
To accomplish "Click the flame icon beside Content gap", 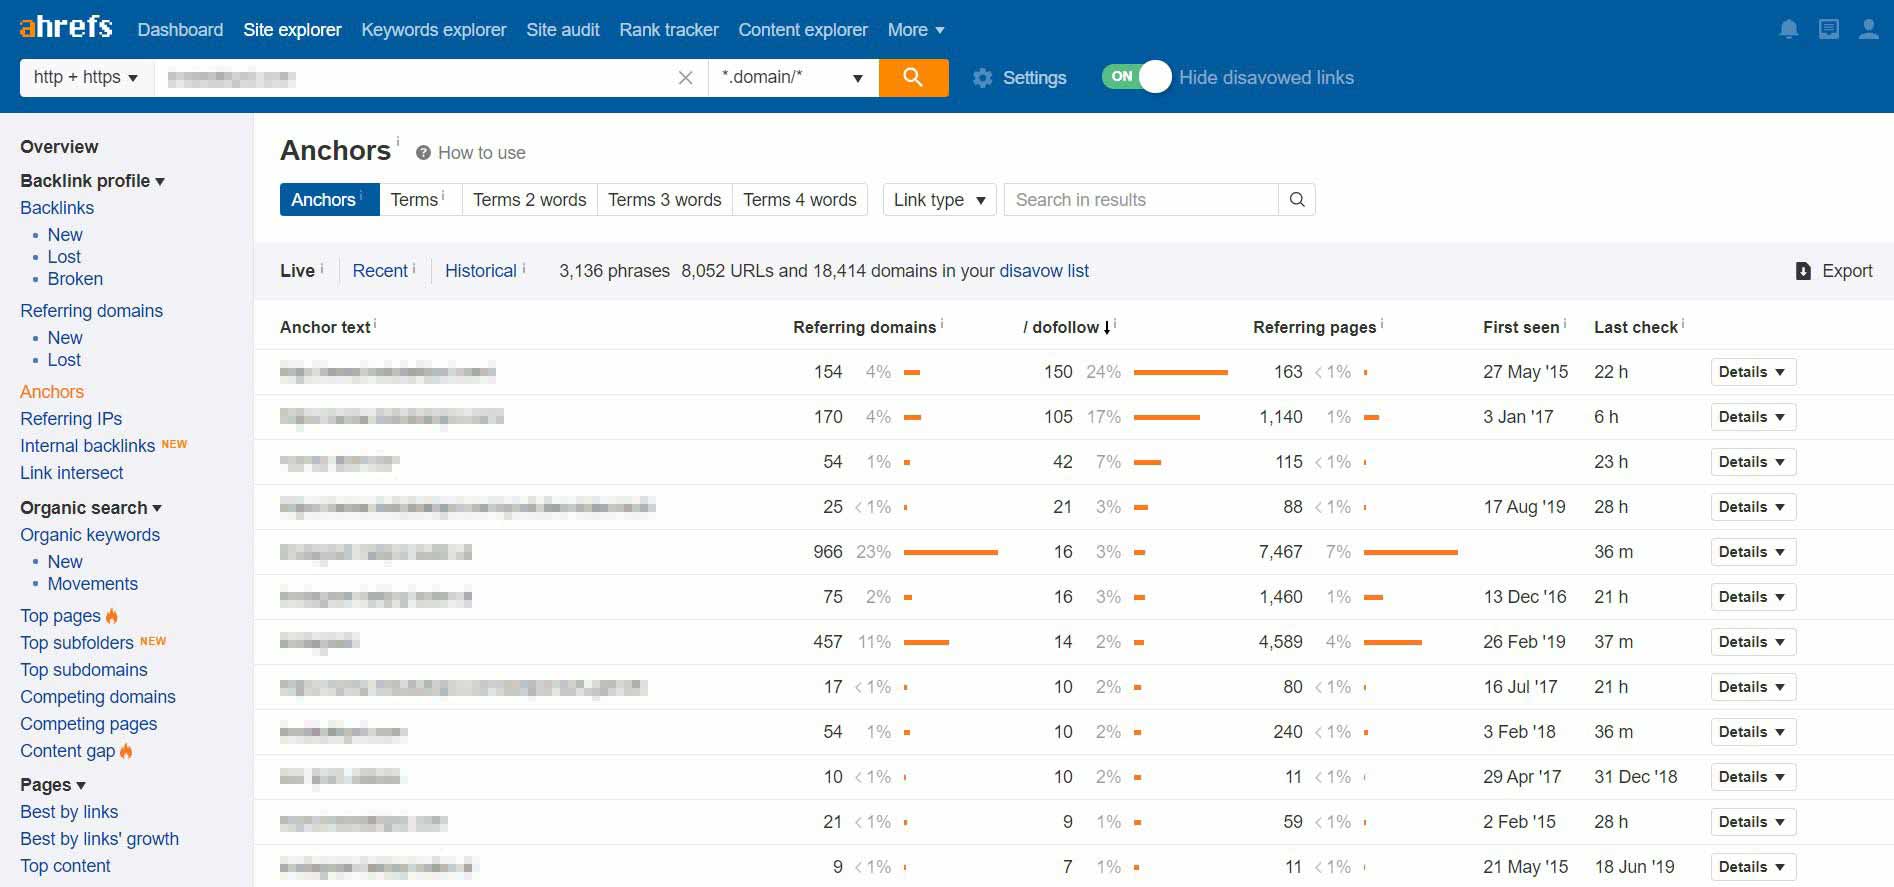I will pos(126,750).
